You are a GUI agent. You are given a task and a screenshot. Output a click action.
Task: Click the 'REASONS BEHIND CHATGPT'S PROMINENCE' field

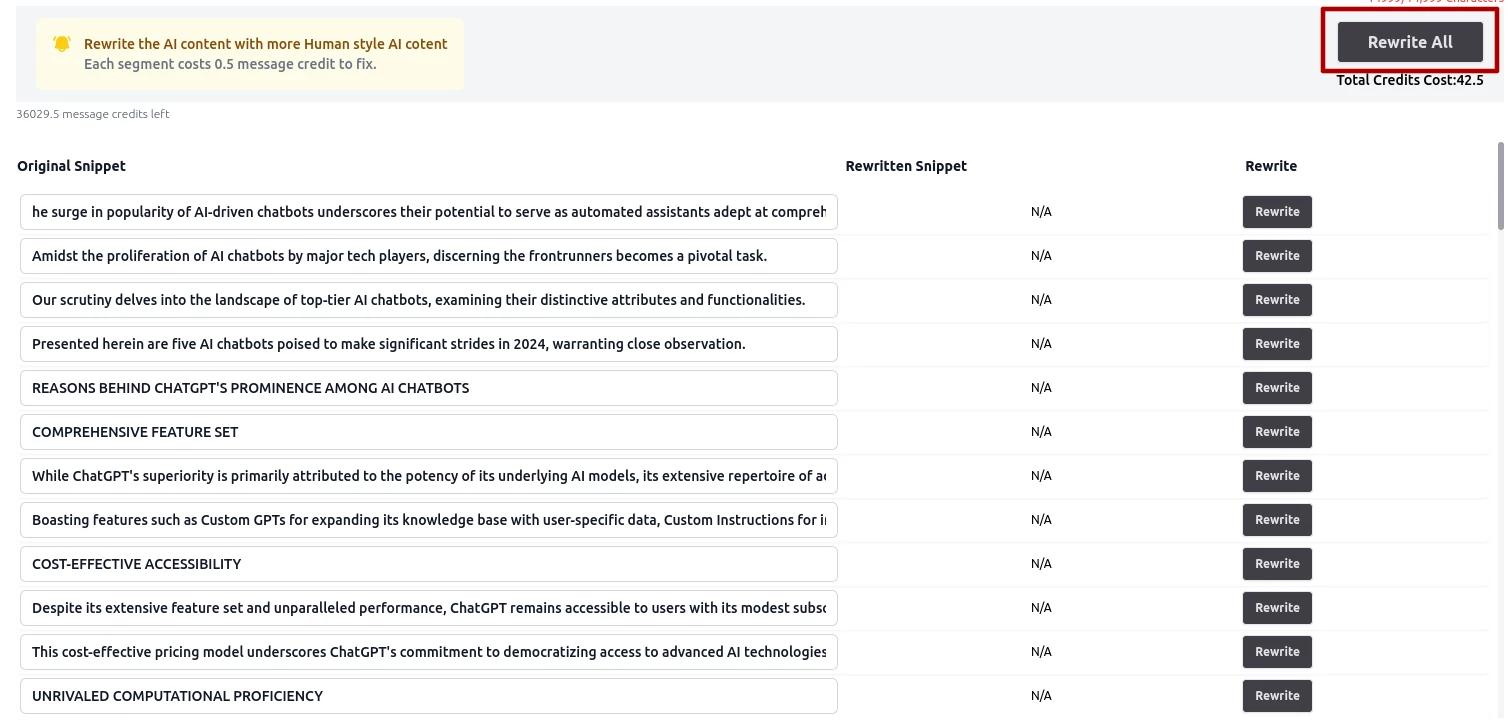click(x=429, y=388)
